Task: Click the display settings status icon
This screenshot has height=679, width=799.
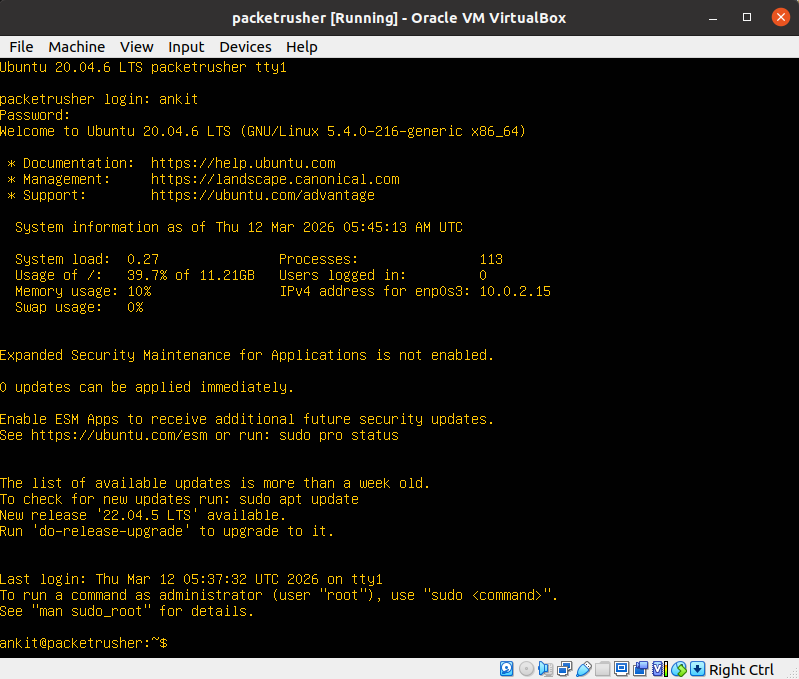Action: pos(622,669)
